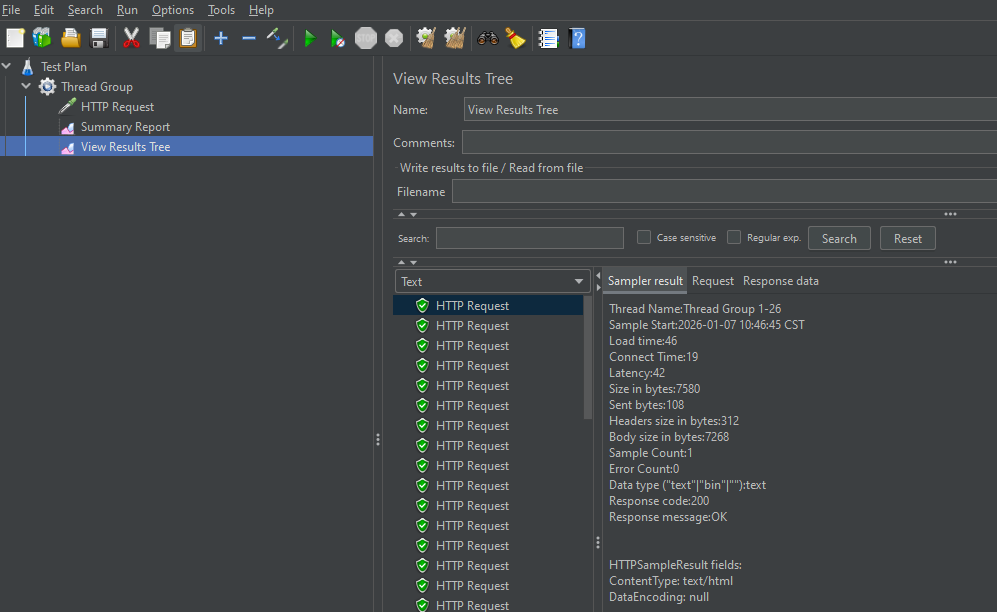Screen dimensions: 997x612
Task: Click text "Load time:46"
Action: (x=643, y=341)
